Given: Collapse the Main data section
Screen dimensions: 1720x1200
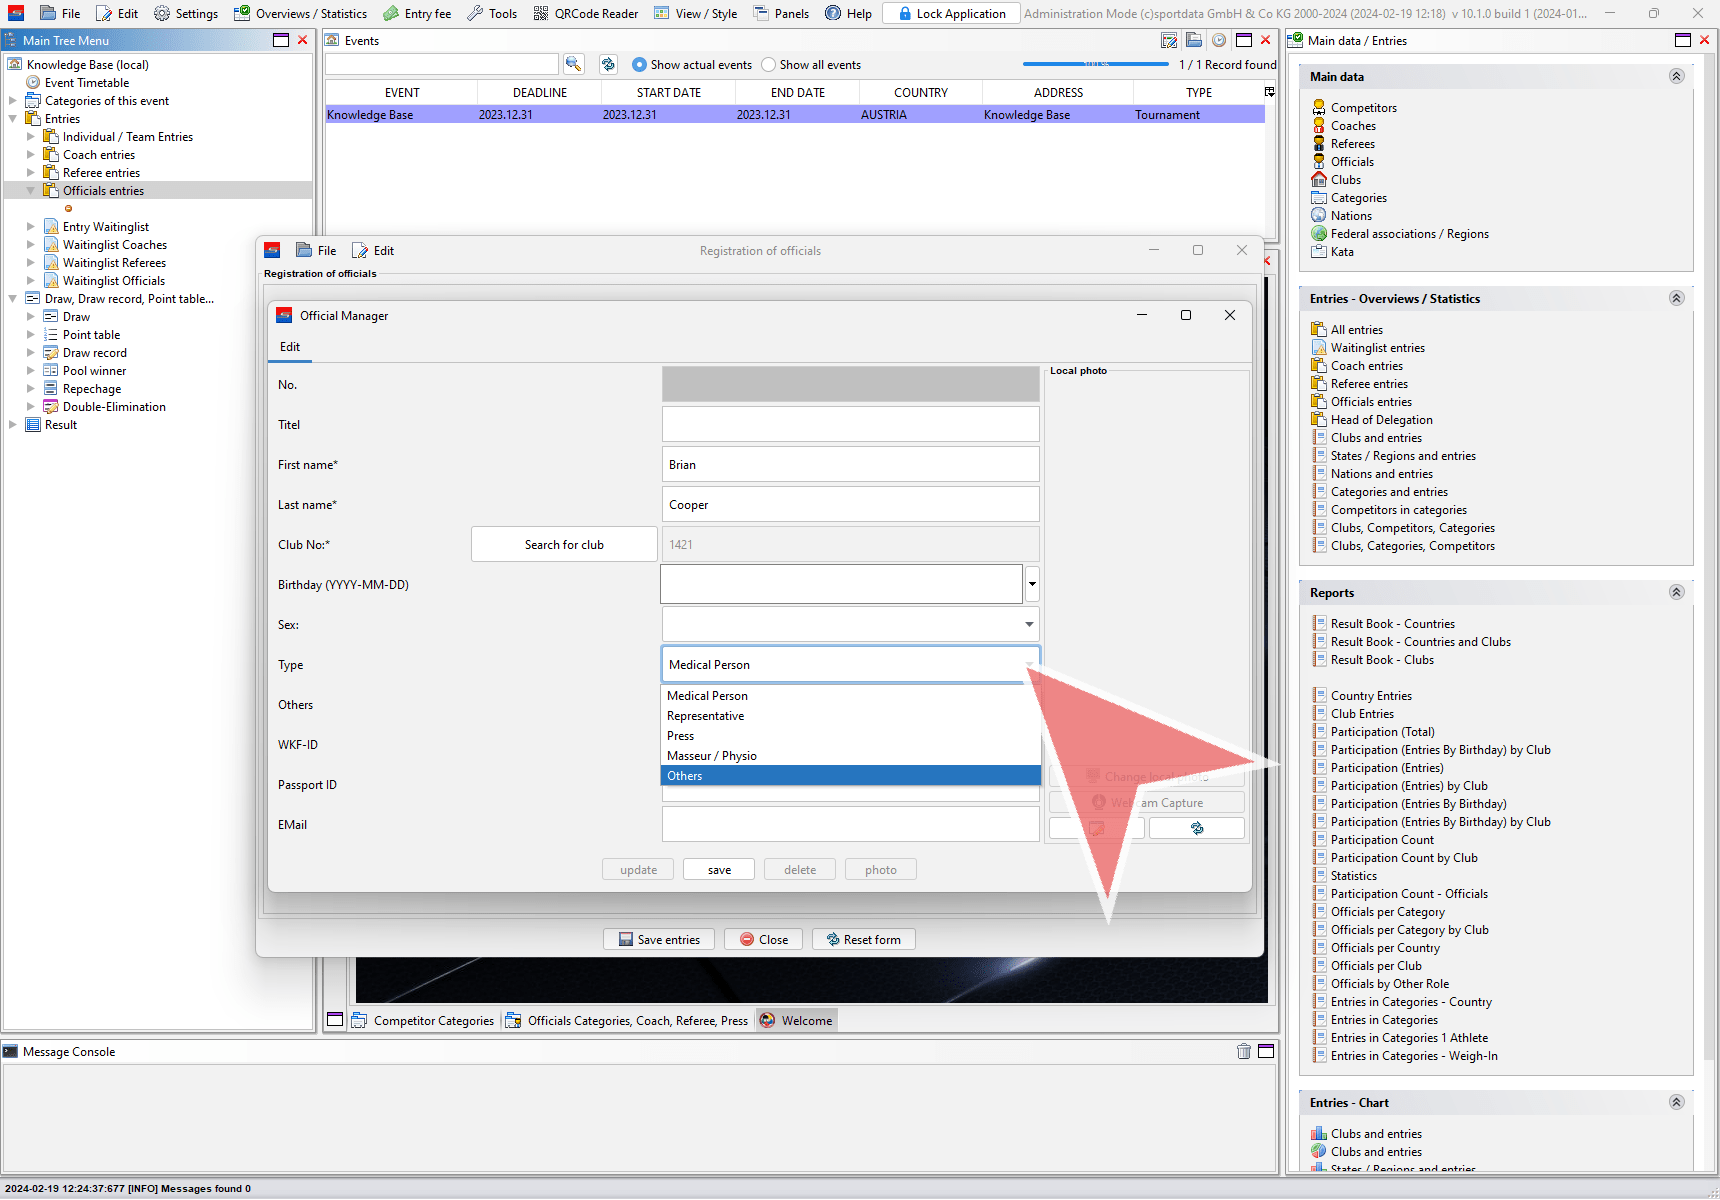Looking at the screenshot, I should [x=1677, y=76].
